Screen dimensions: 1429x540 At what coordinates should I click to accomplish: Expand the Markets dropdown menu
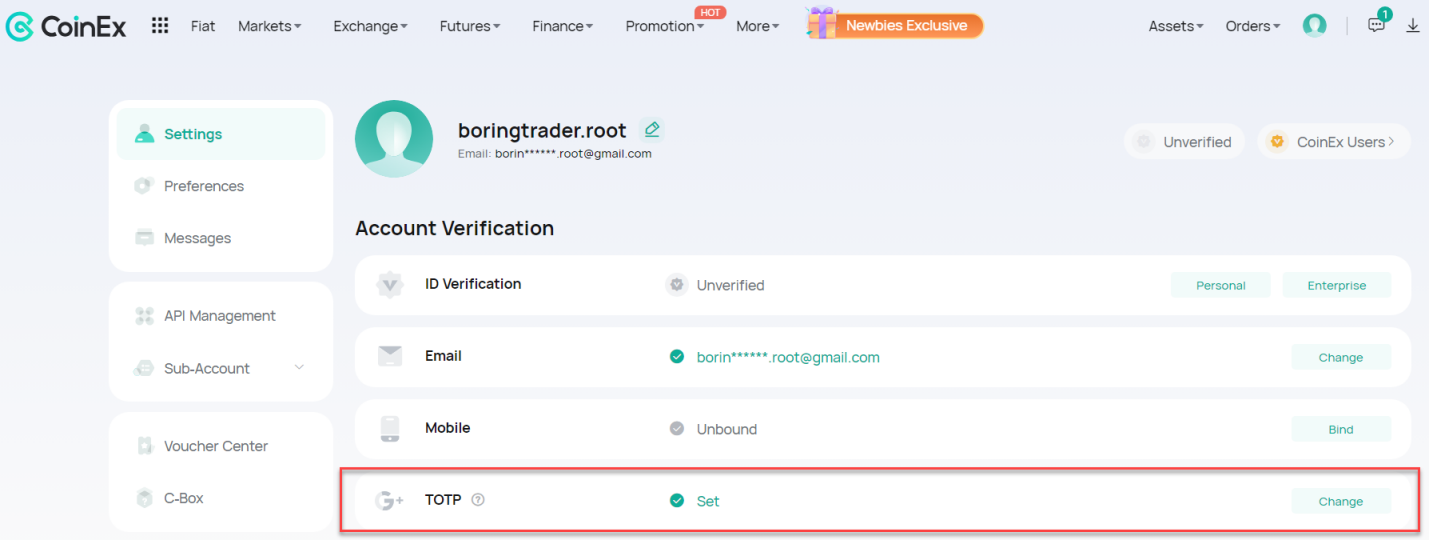(269, 26)
